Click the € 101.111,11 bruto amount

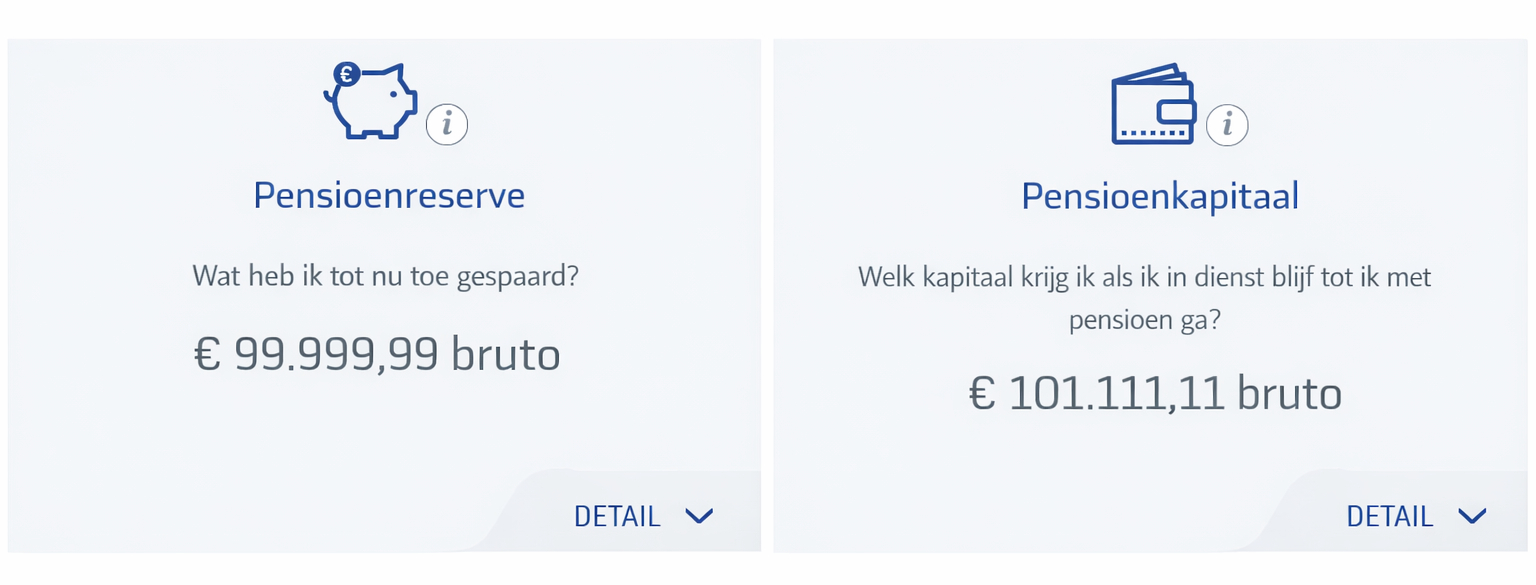tap(1154, 393)
